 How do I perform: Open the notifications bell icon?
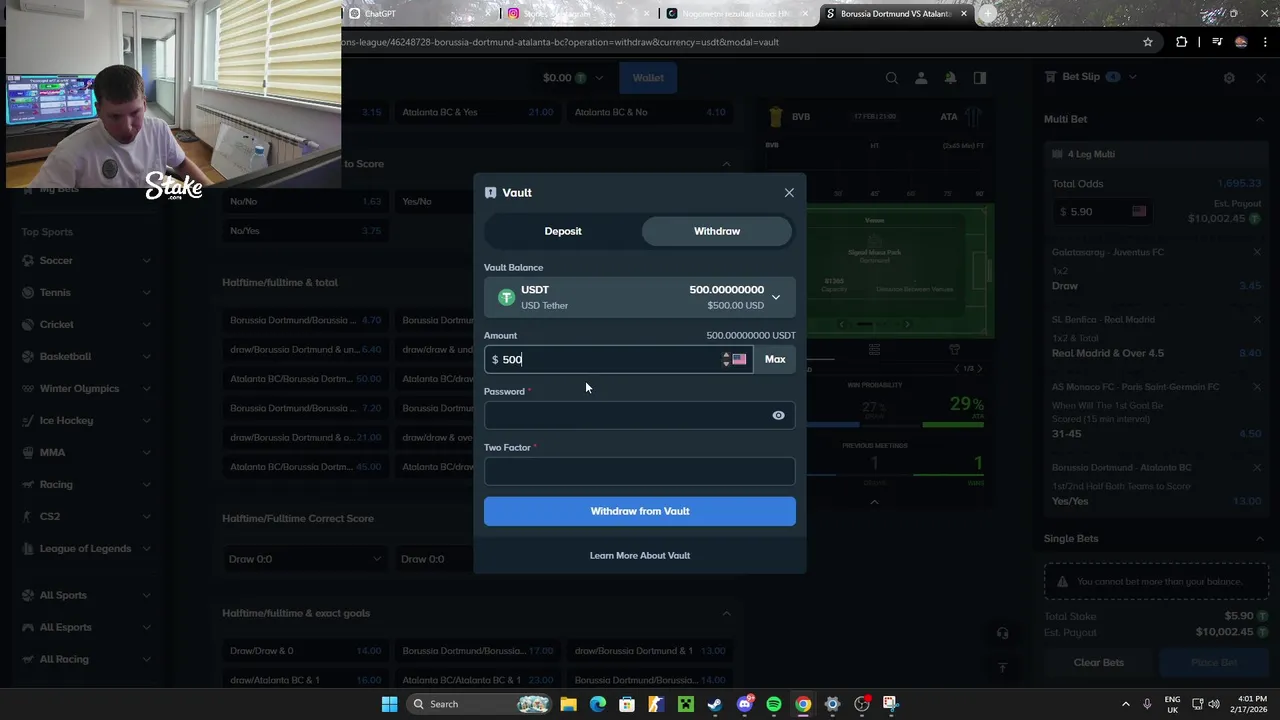(x=951, y=78)
